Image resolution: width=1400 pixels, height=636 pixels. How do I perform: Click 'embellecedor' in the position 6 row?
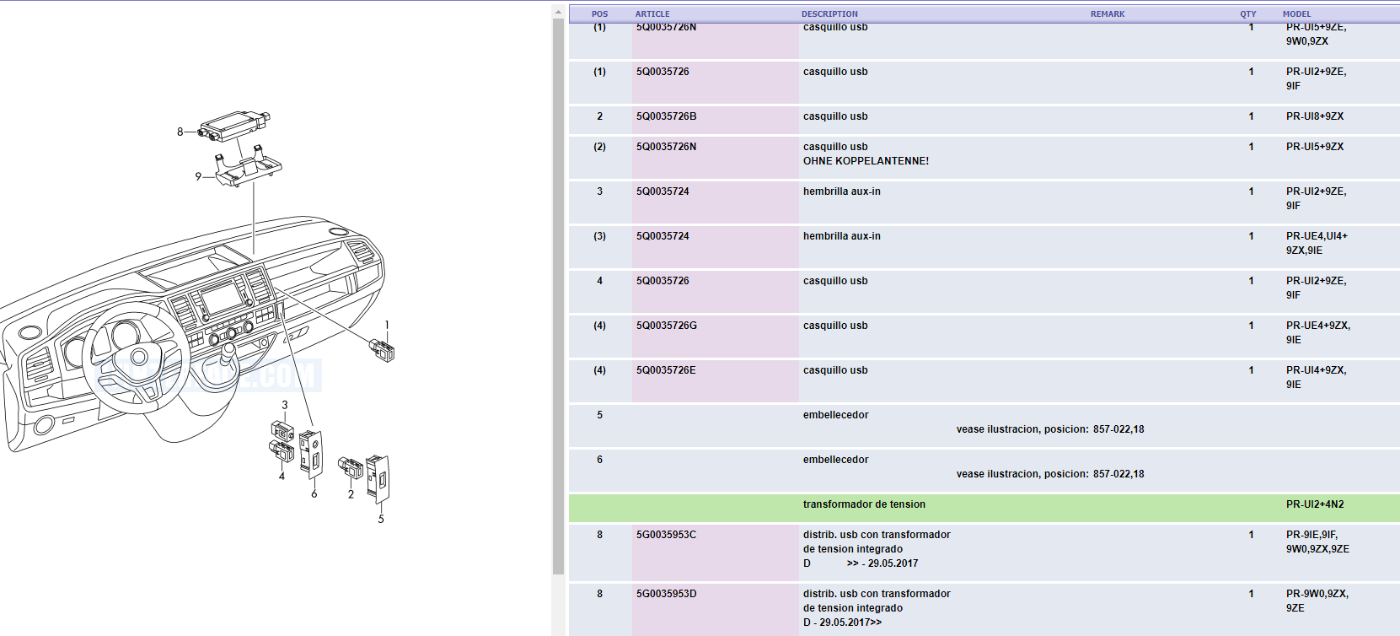pyautogui.click(x=836, y=459)
